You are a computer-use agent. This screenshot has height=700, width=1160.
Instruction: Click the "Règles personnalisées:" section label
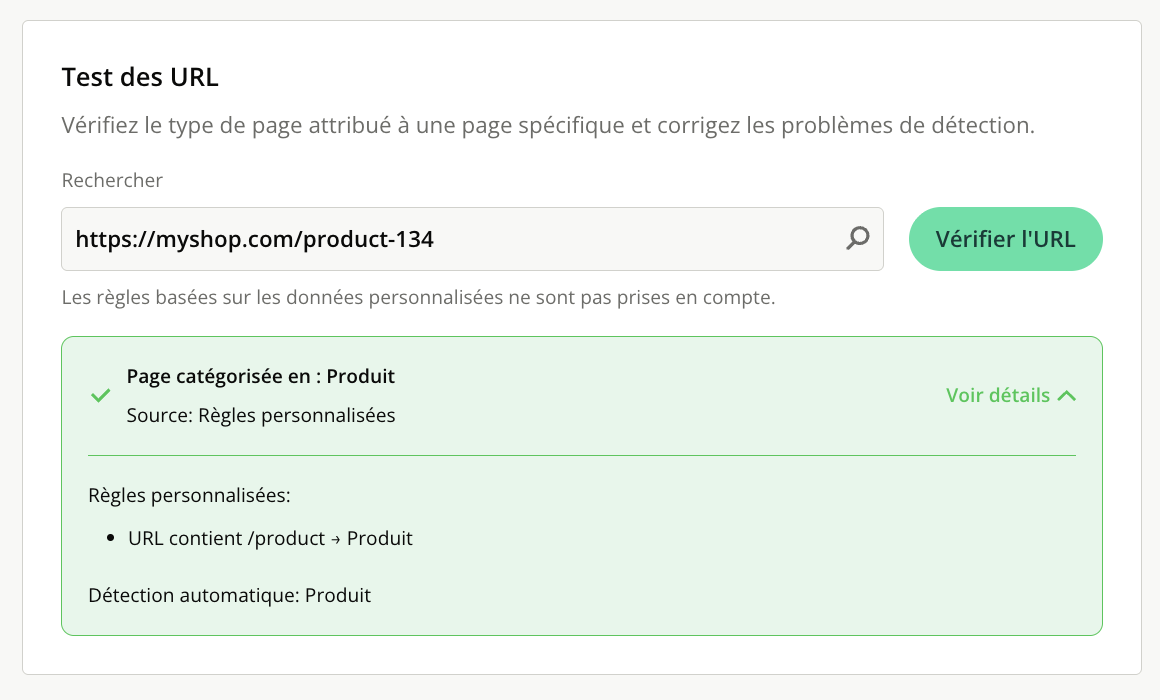tap(189, 495)
